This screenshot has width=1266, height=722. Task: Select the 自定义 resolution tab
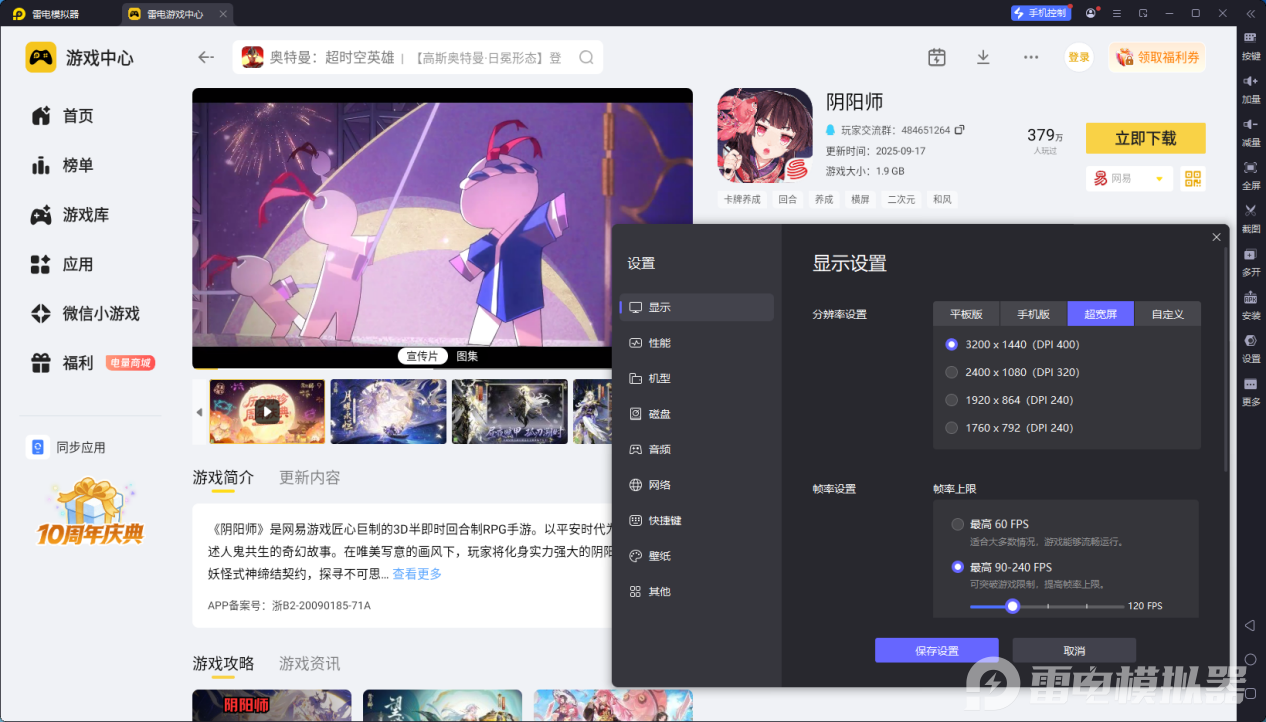(1167, 314)
